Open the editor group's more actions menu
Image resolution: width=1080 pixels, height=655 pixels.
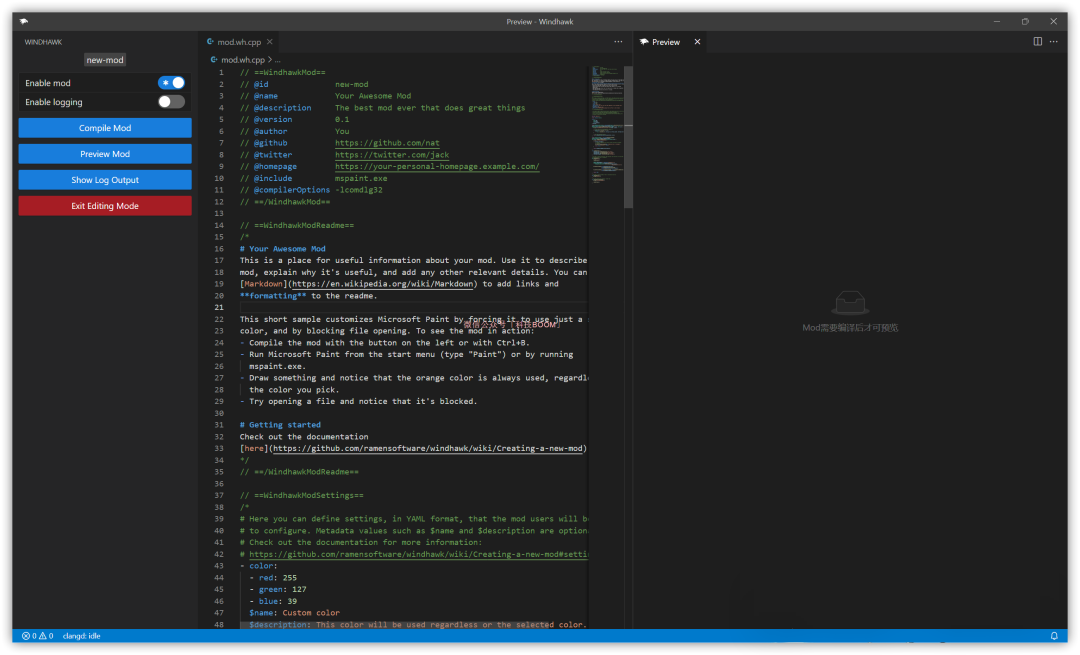(x=618, y=42)
